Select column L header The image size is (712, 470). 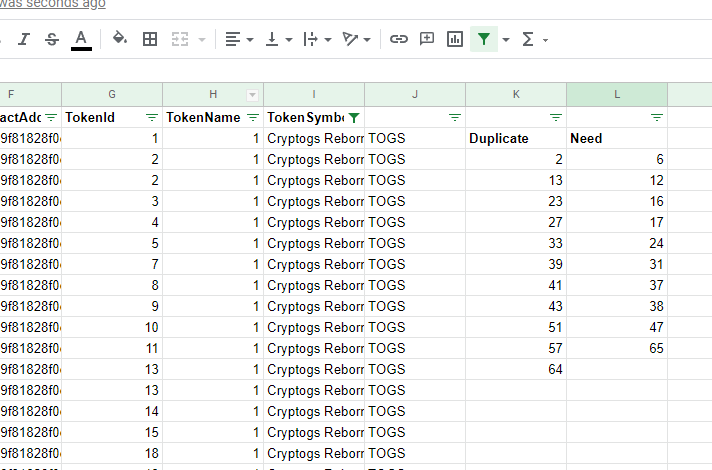pyautogui.click(x=617, y=94)
